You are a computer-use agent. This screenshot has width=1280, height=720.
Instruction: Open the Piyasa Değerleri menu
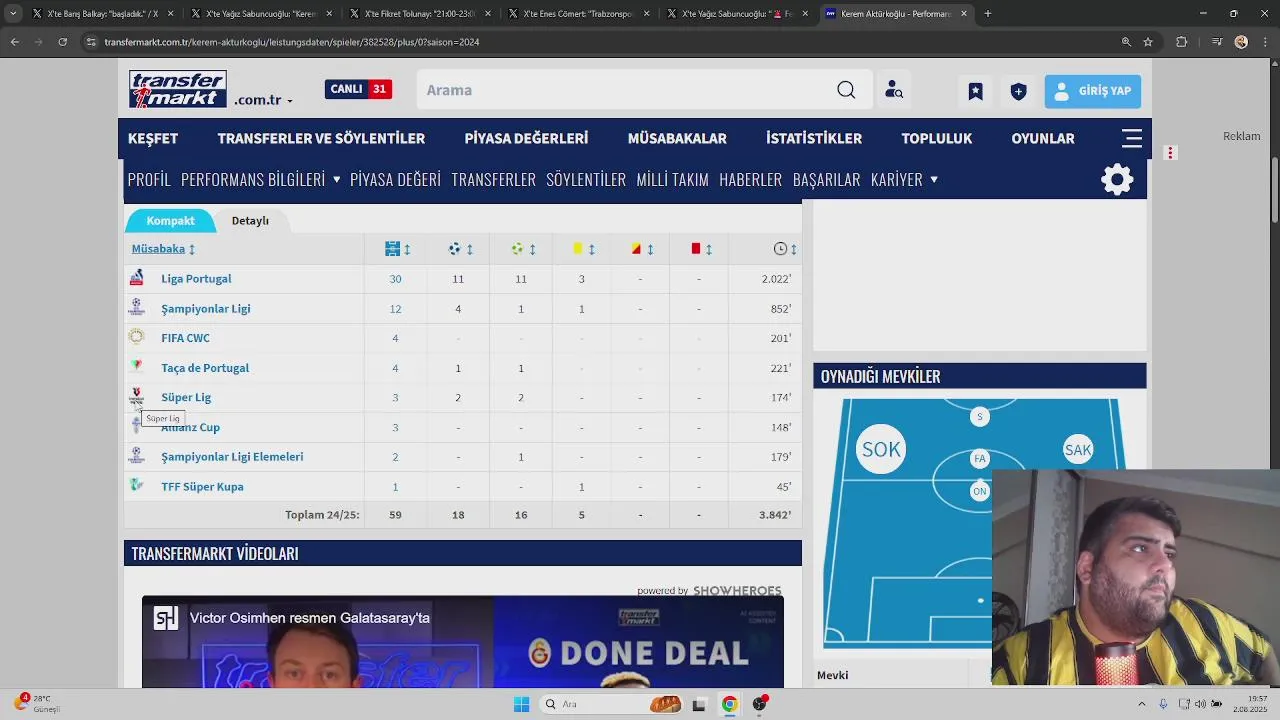tap(526, 138)
